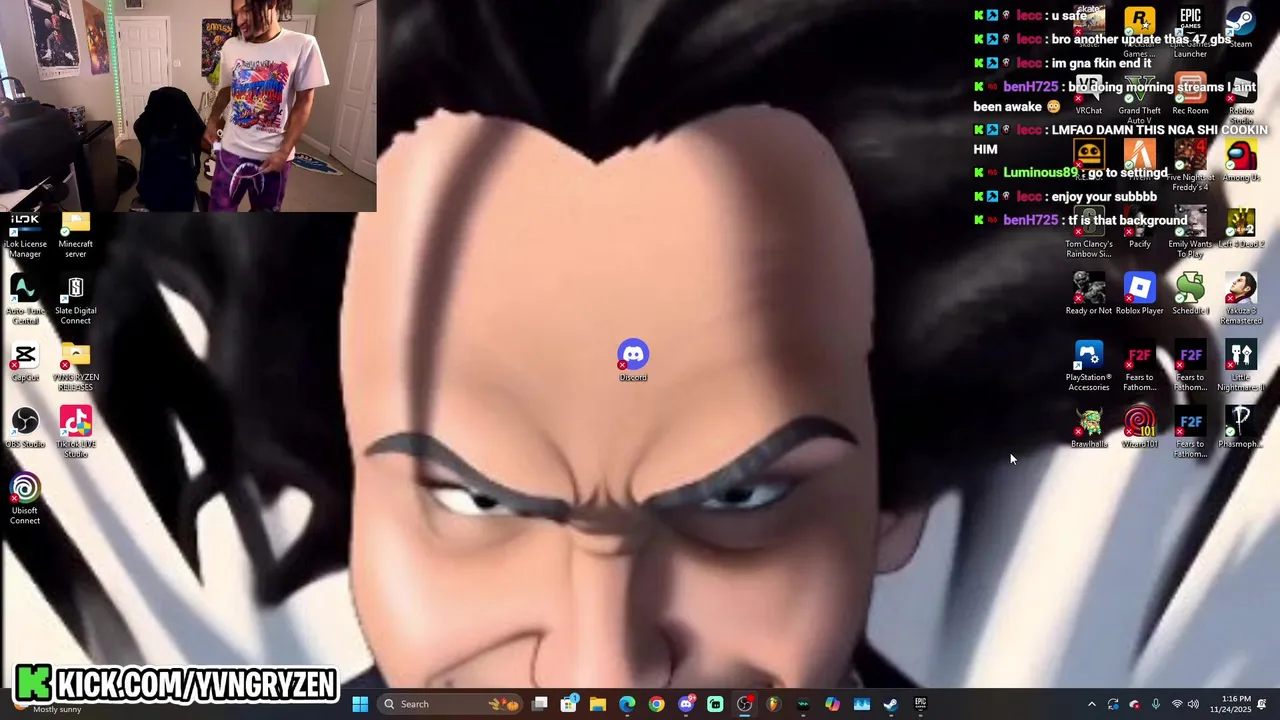Click the webcam overlay thumbnail
This screenshot has height=720, width=1280.
(188, 106)
